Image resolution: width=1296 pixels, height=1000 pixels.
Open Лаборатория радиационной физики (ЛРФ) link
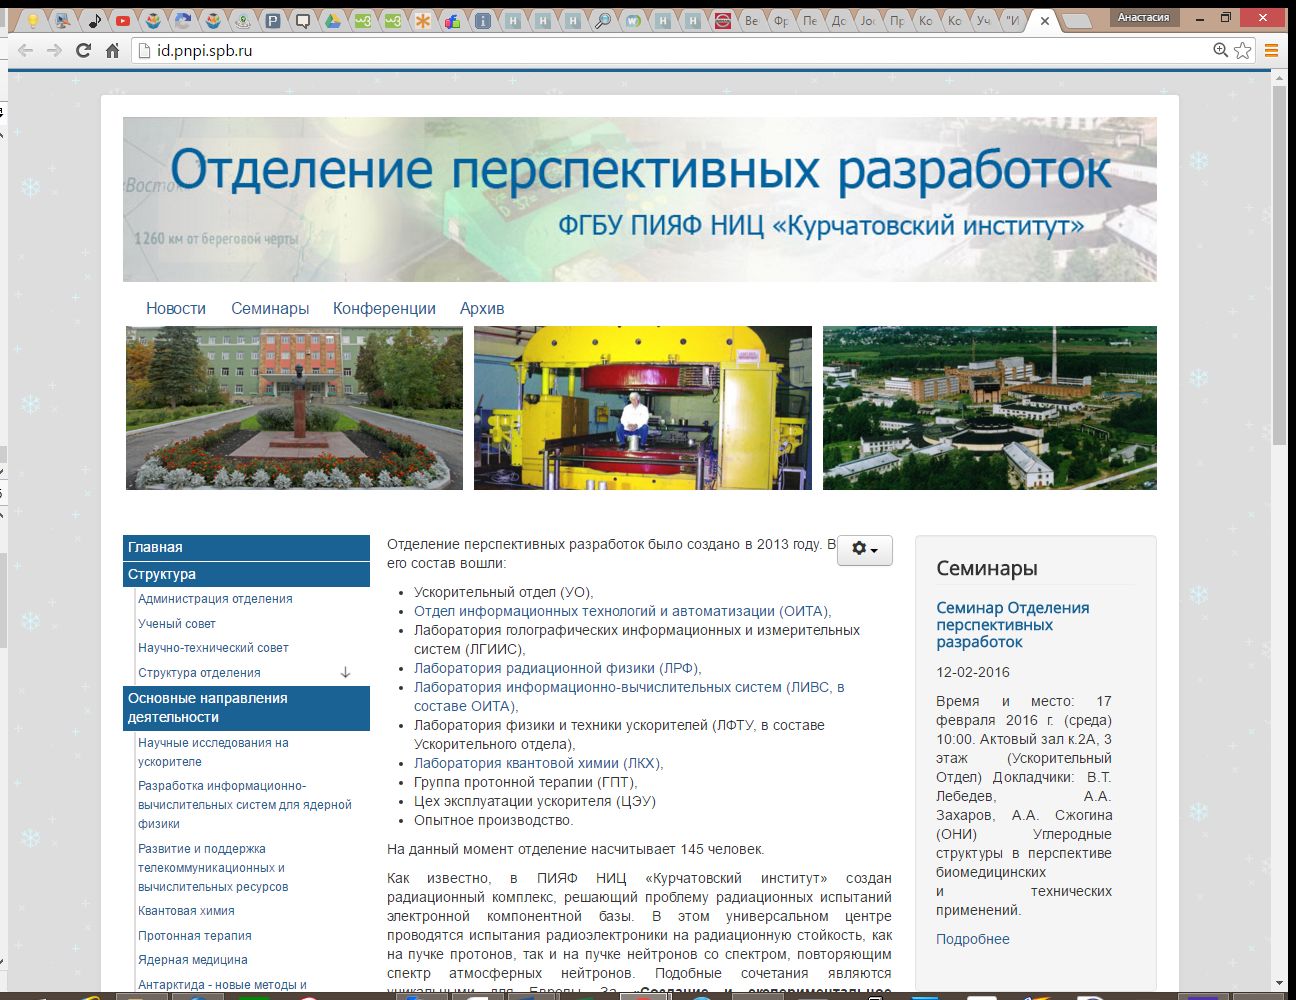pyautogui.click(x=557, y=668)
